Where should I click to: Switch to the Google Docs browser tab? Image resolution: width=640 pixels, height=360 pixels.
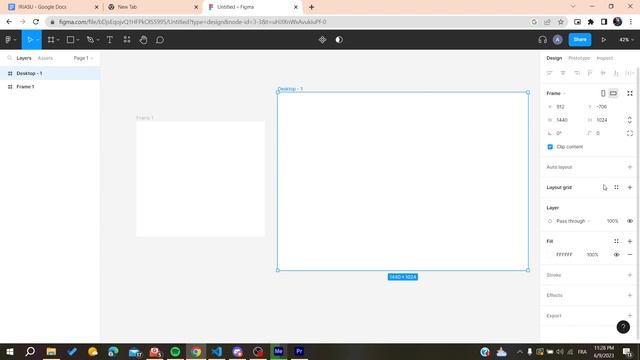53,7
